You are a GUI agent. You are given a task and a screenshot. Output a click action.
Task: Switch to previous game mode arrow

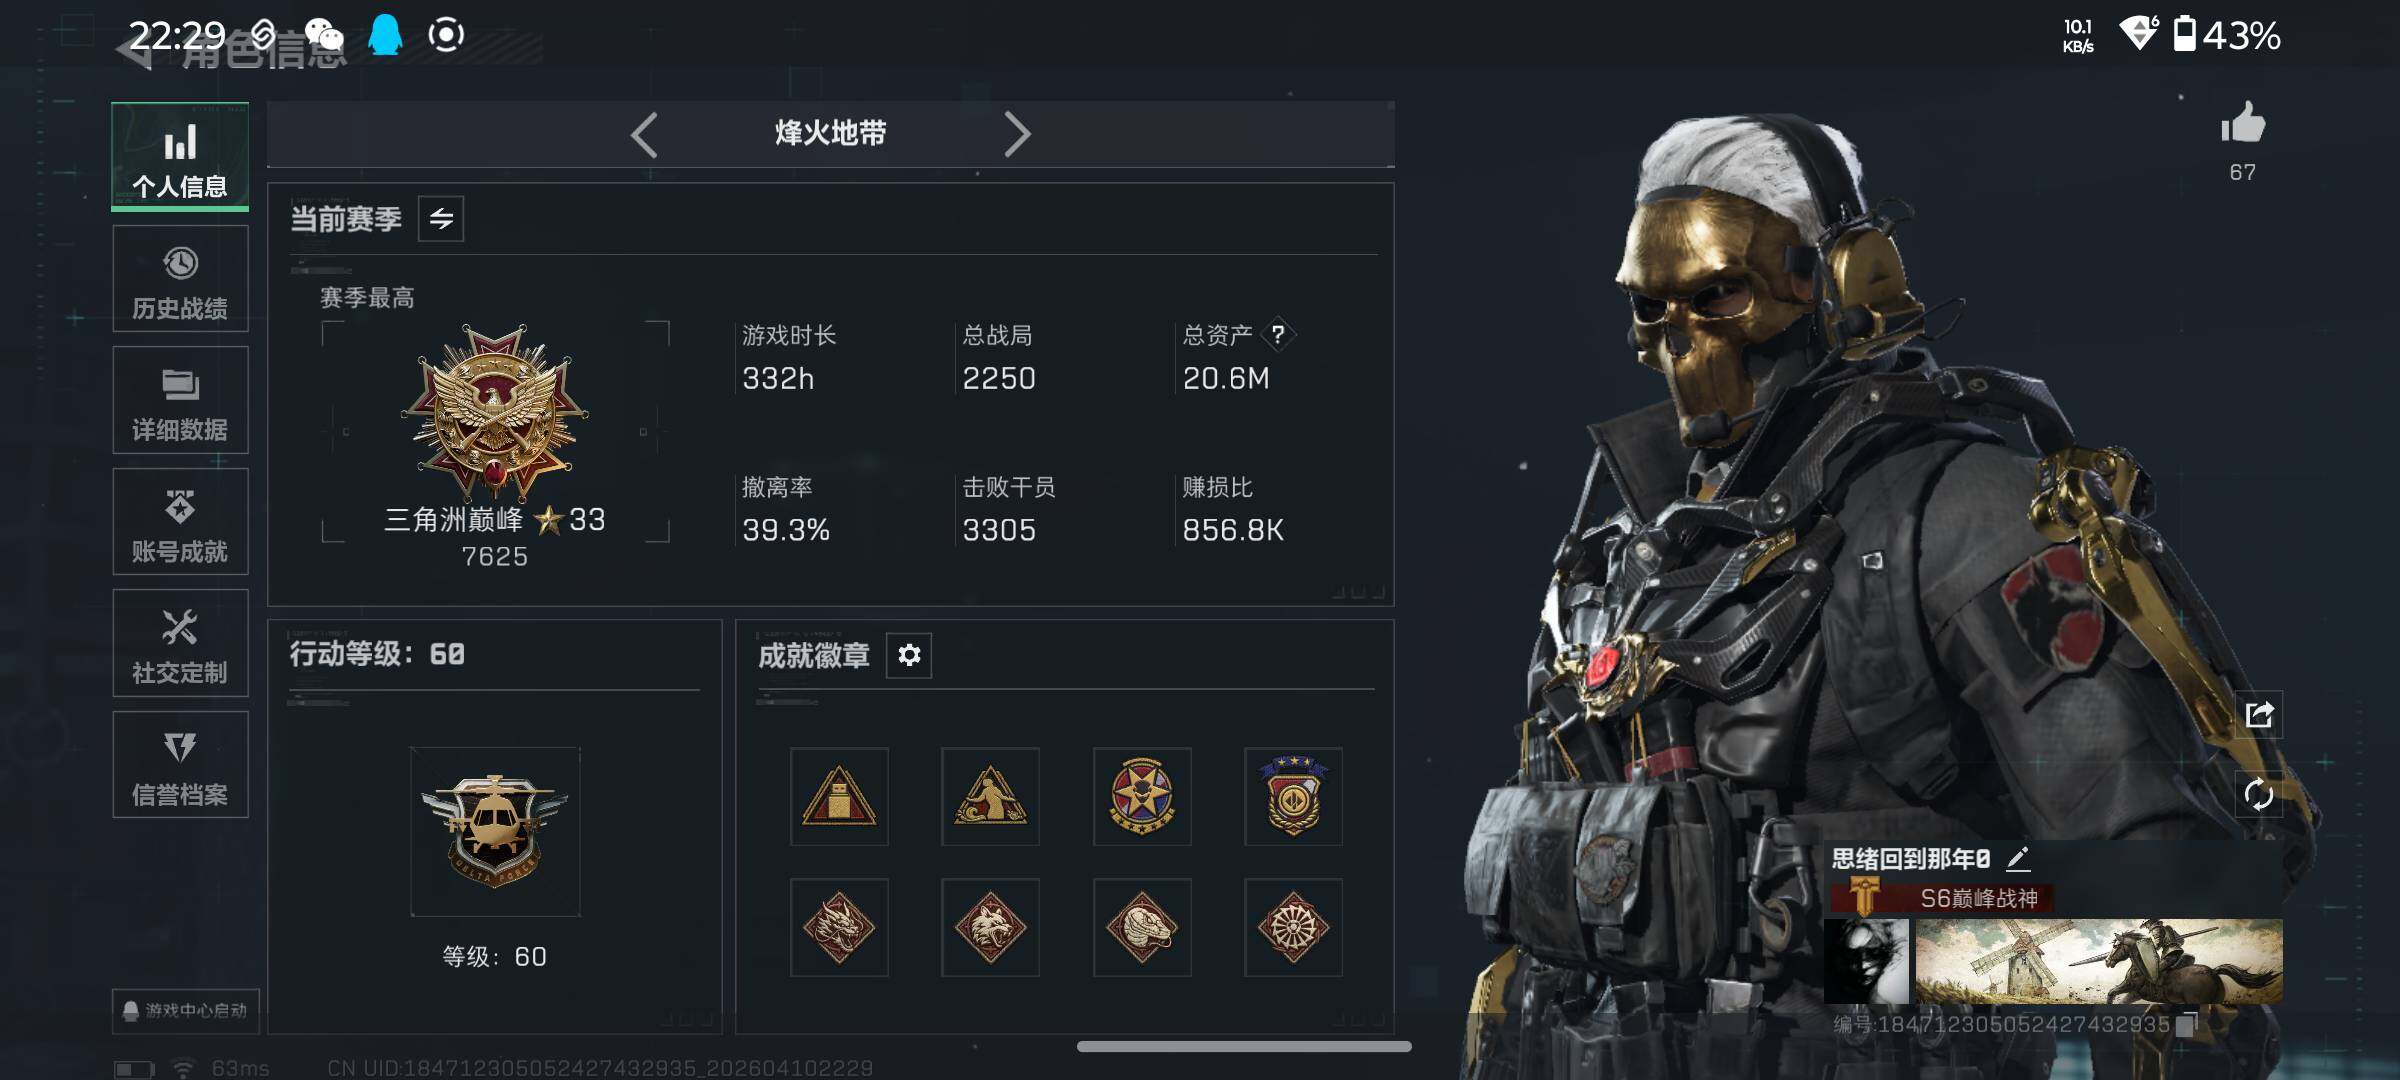(645, 134)
